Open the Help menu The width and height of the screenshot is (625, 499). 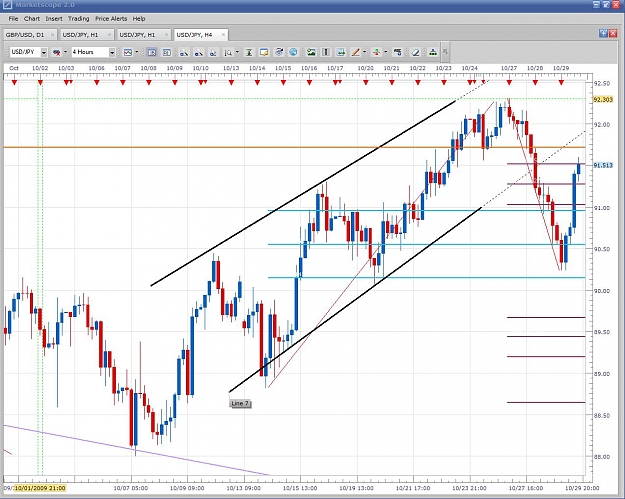click(139, 19)
